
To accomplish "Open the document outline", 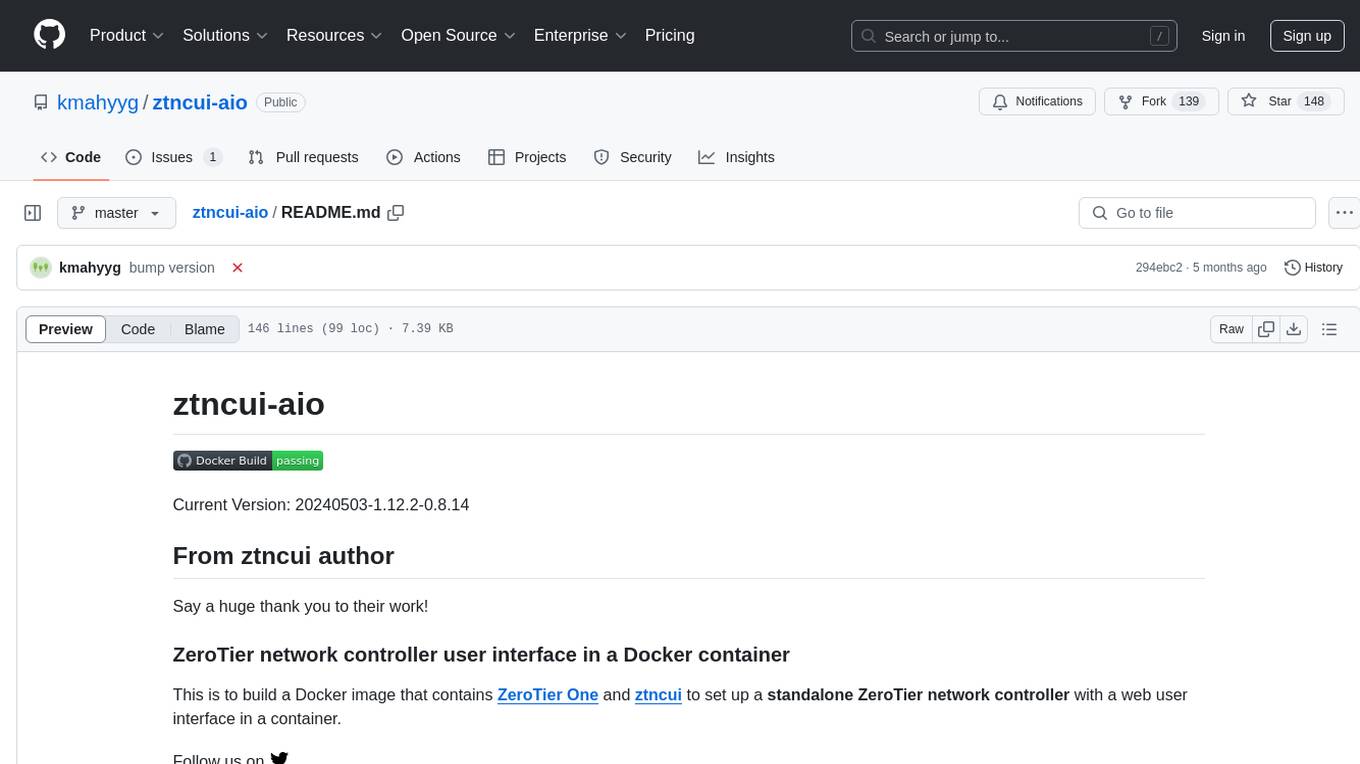I will [x=1329, y=329].
